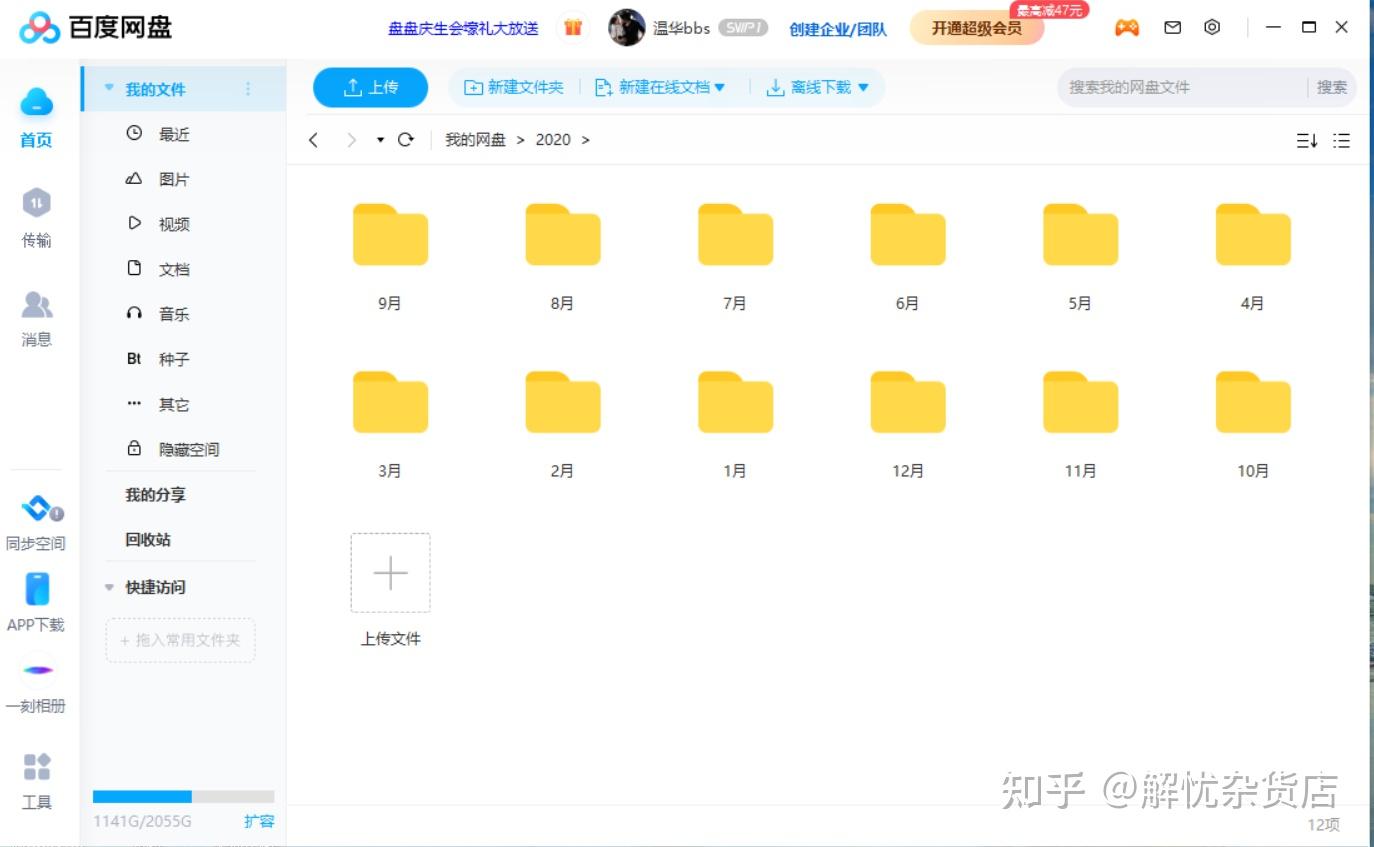Click the storage usage progress bar
The image size is (1374, 847).
[x=183, y=797]
